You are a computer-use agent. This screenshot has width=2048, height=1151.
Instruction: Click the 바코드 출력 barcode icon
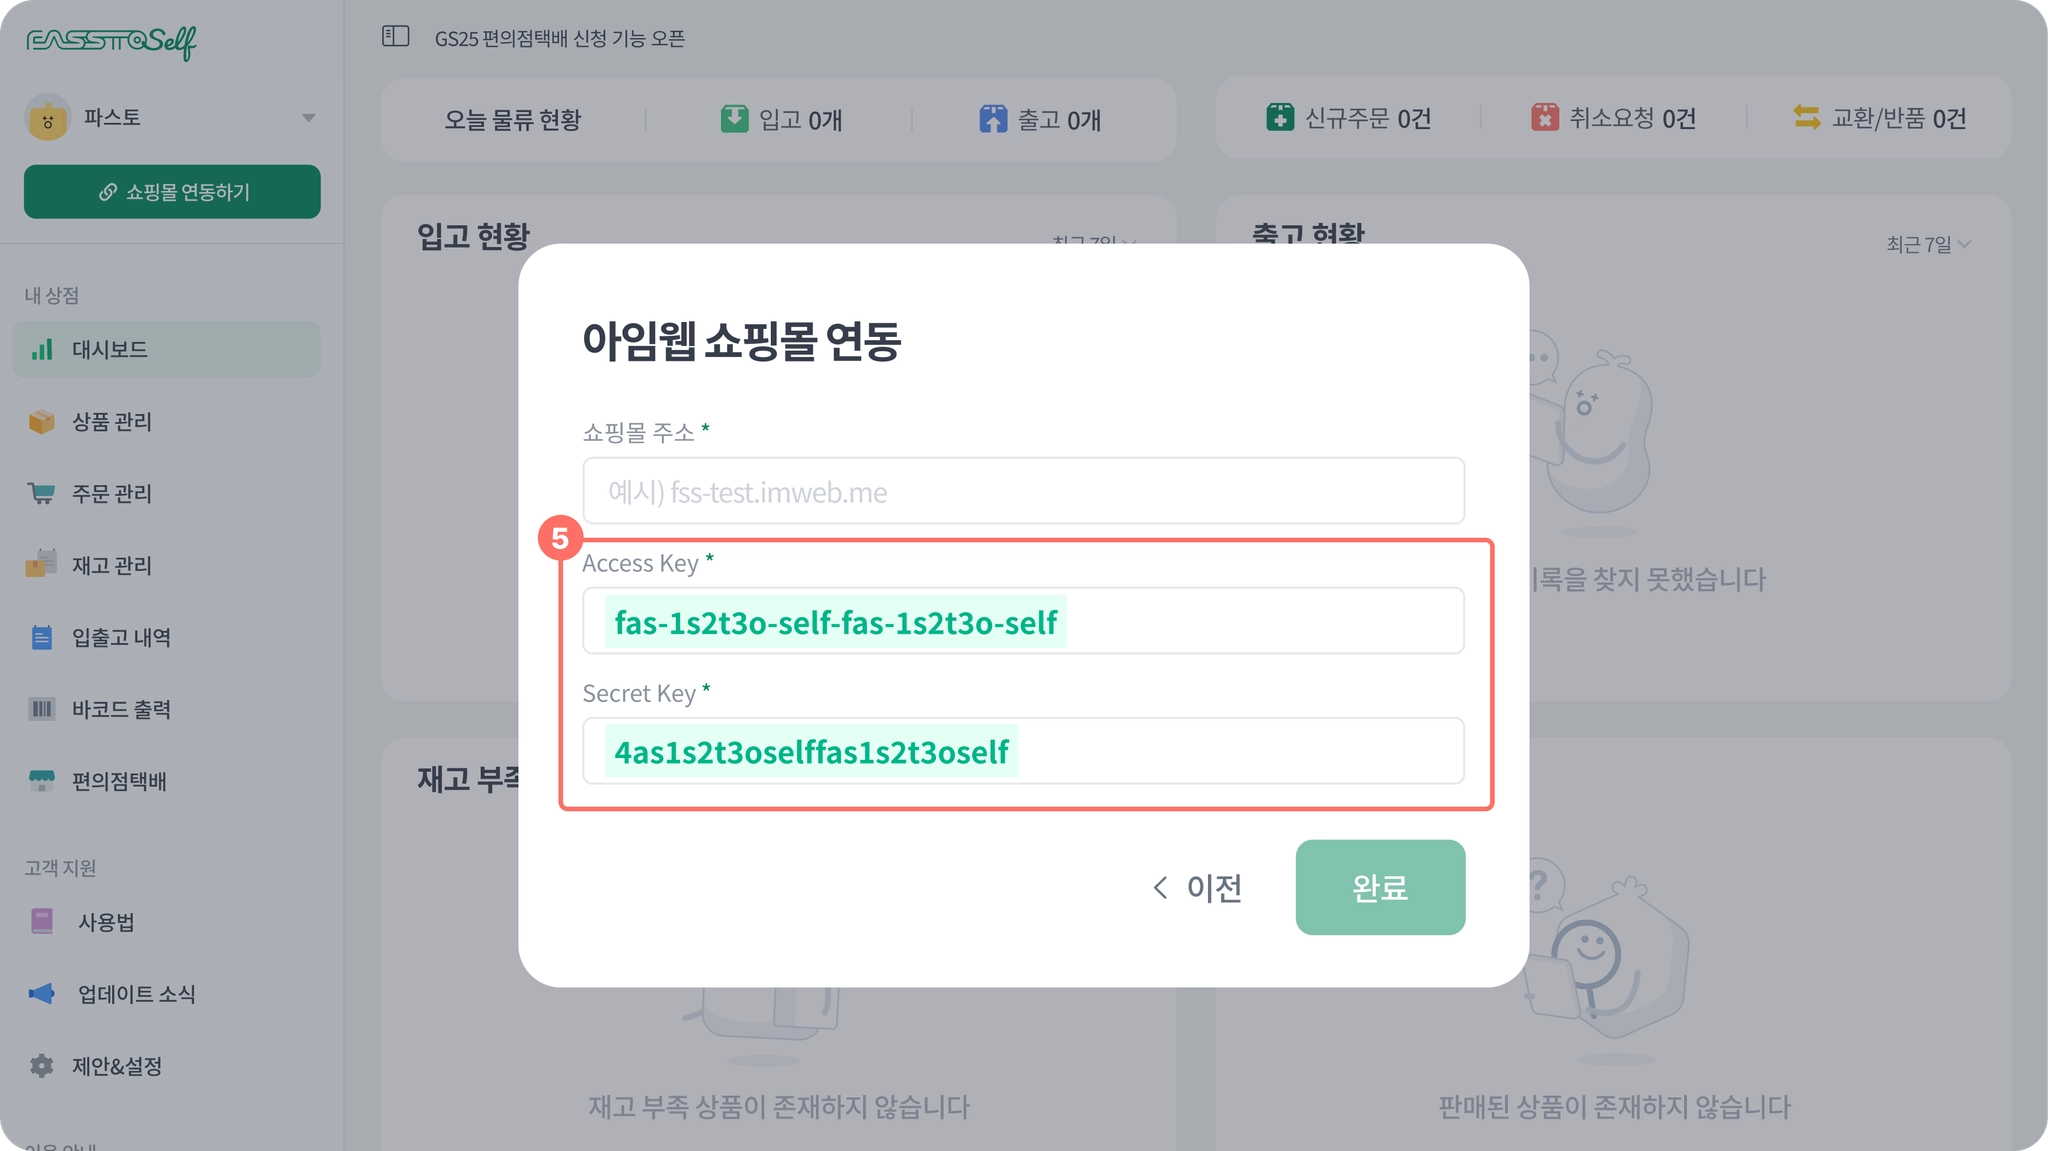coord(41,710)
